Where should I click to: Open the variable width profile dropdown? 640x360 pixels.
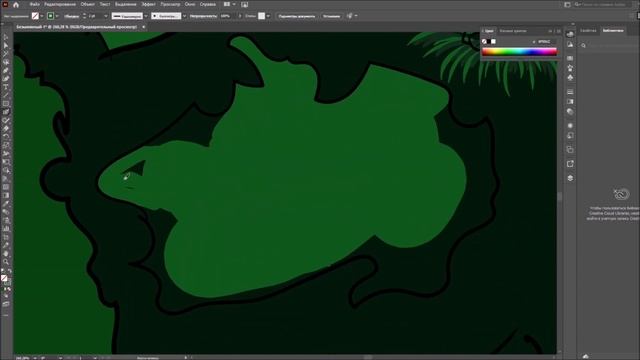[146, 16]
